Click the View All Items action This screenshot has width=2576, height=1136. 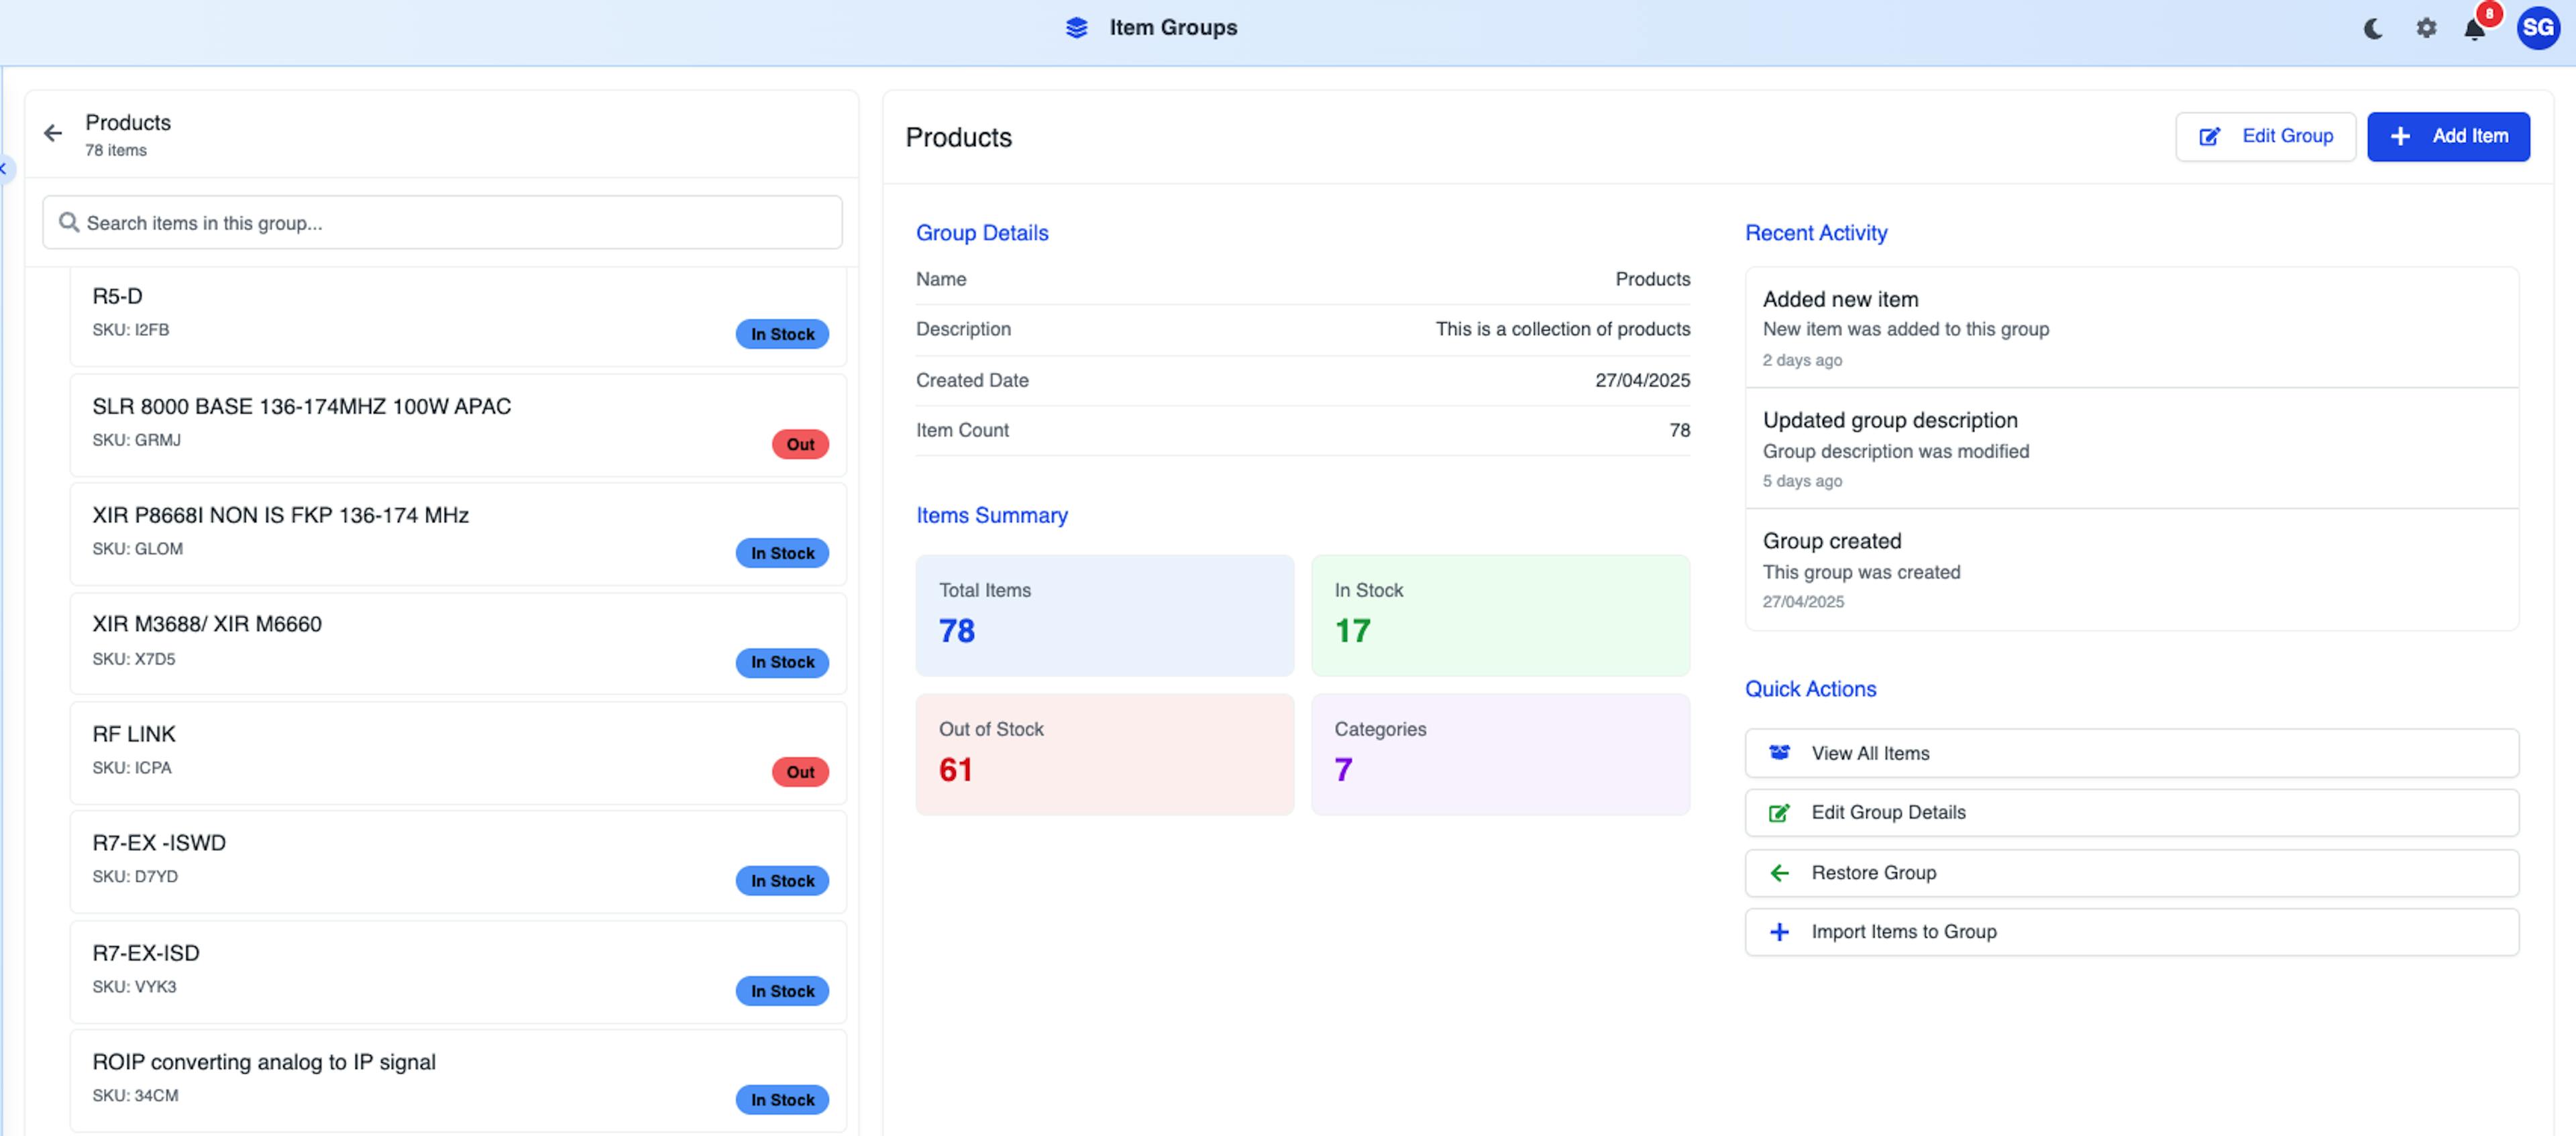2131,753
